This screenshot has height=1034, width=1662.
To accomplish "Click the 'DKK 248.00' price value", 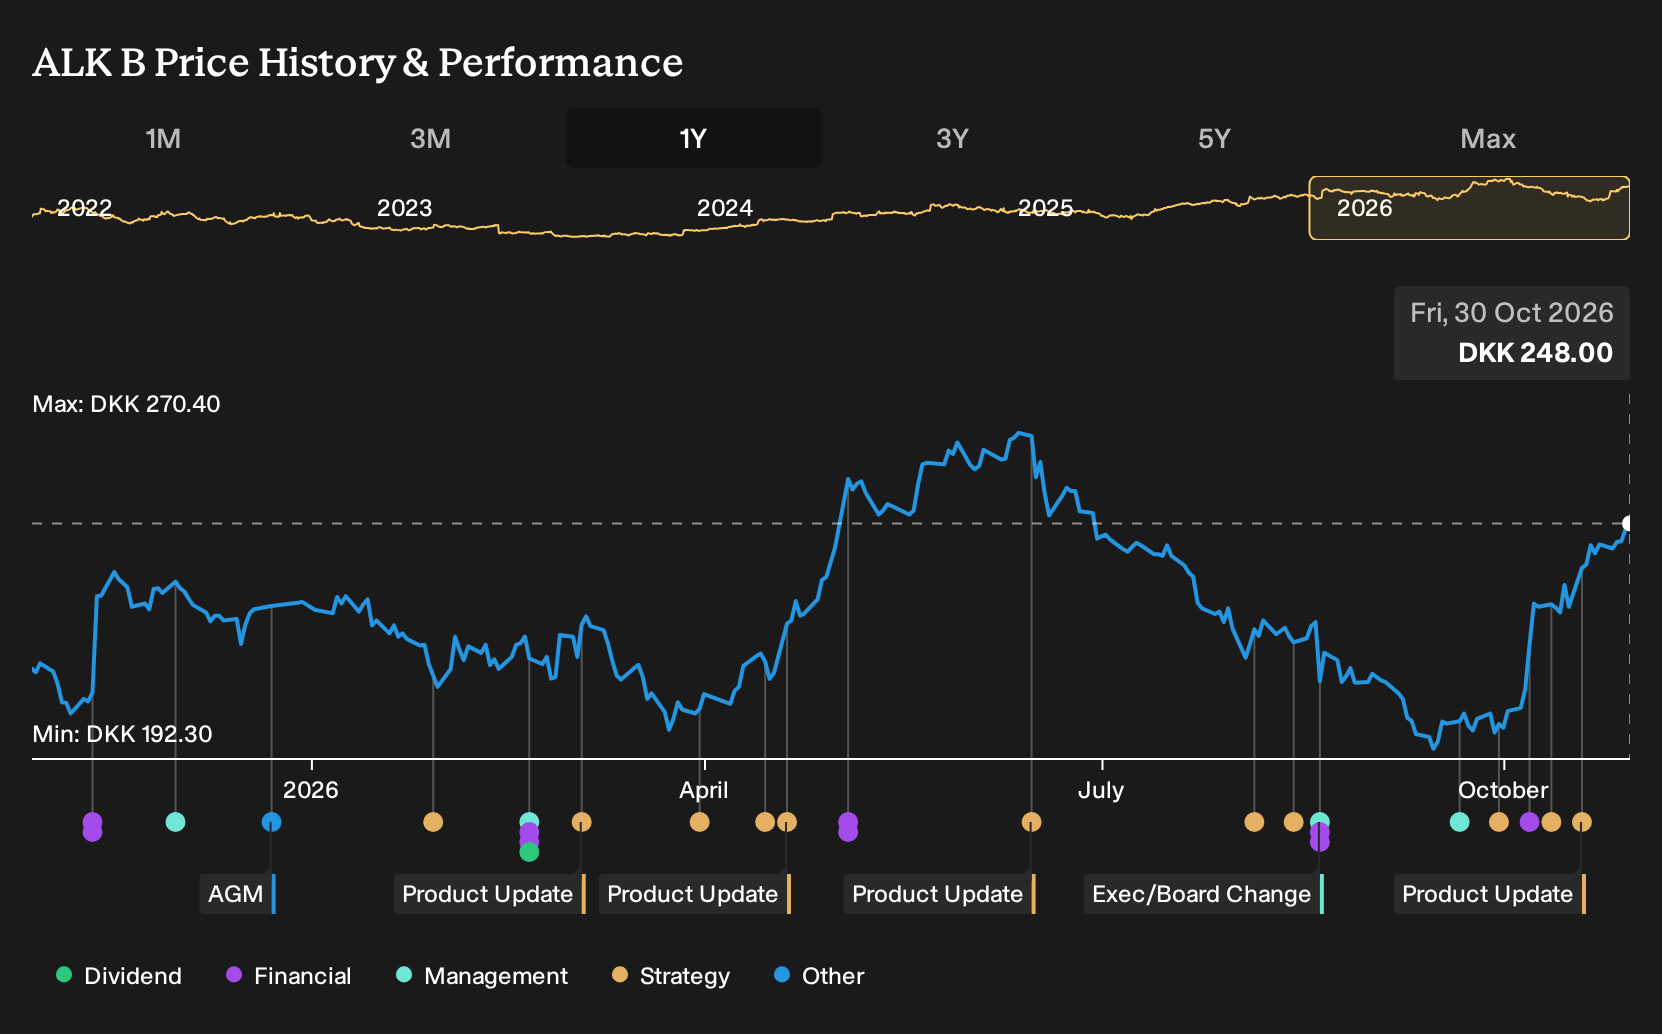I will tap(1535, 353).
